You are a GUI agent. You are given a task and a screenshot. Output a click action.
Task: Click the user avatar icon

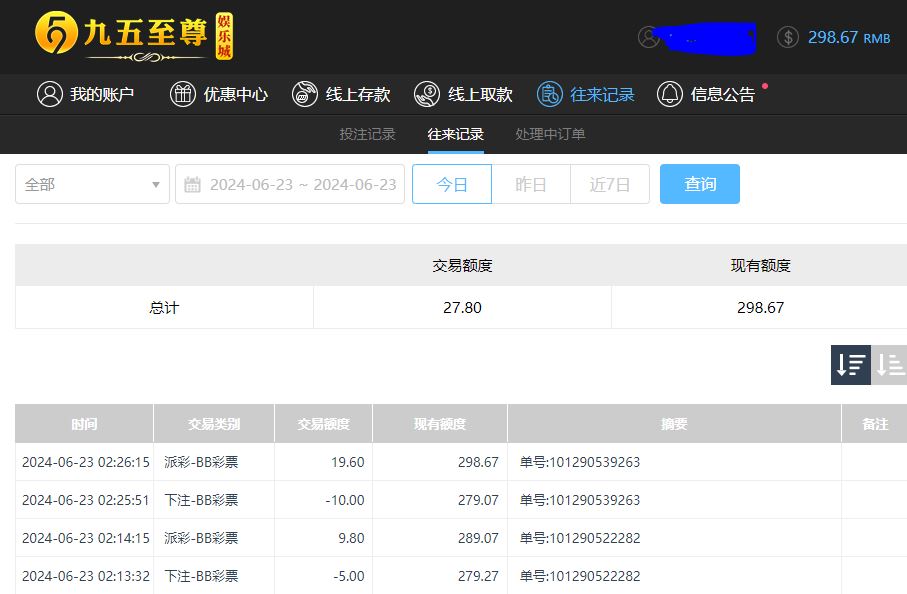(x=649, y=37)
